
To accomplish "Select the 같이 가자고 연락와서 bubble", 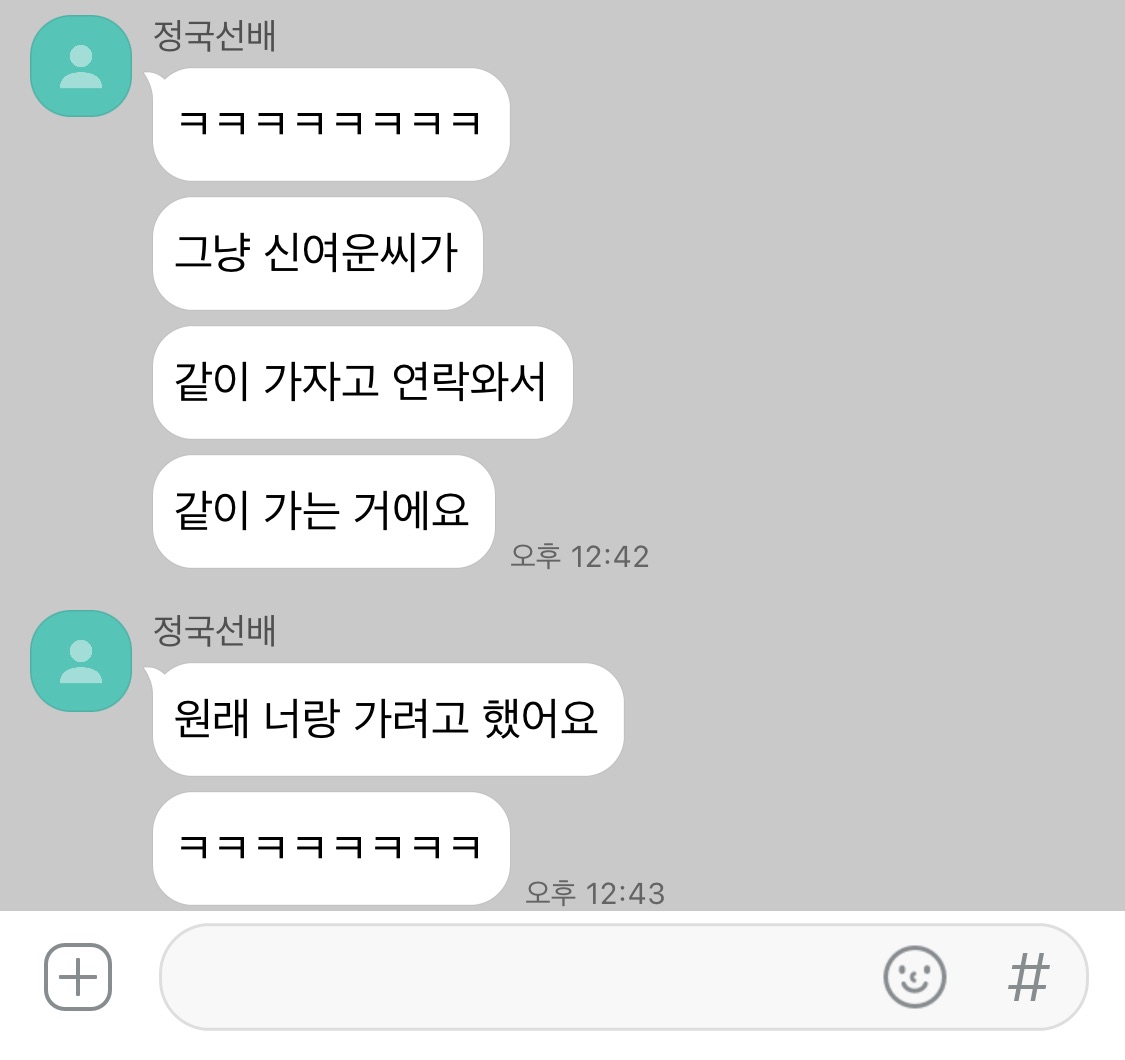I will point(362,382).
